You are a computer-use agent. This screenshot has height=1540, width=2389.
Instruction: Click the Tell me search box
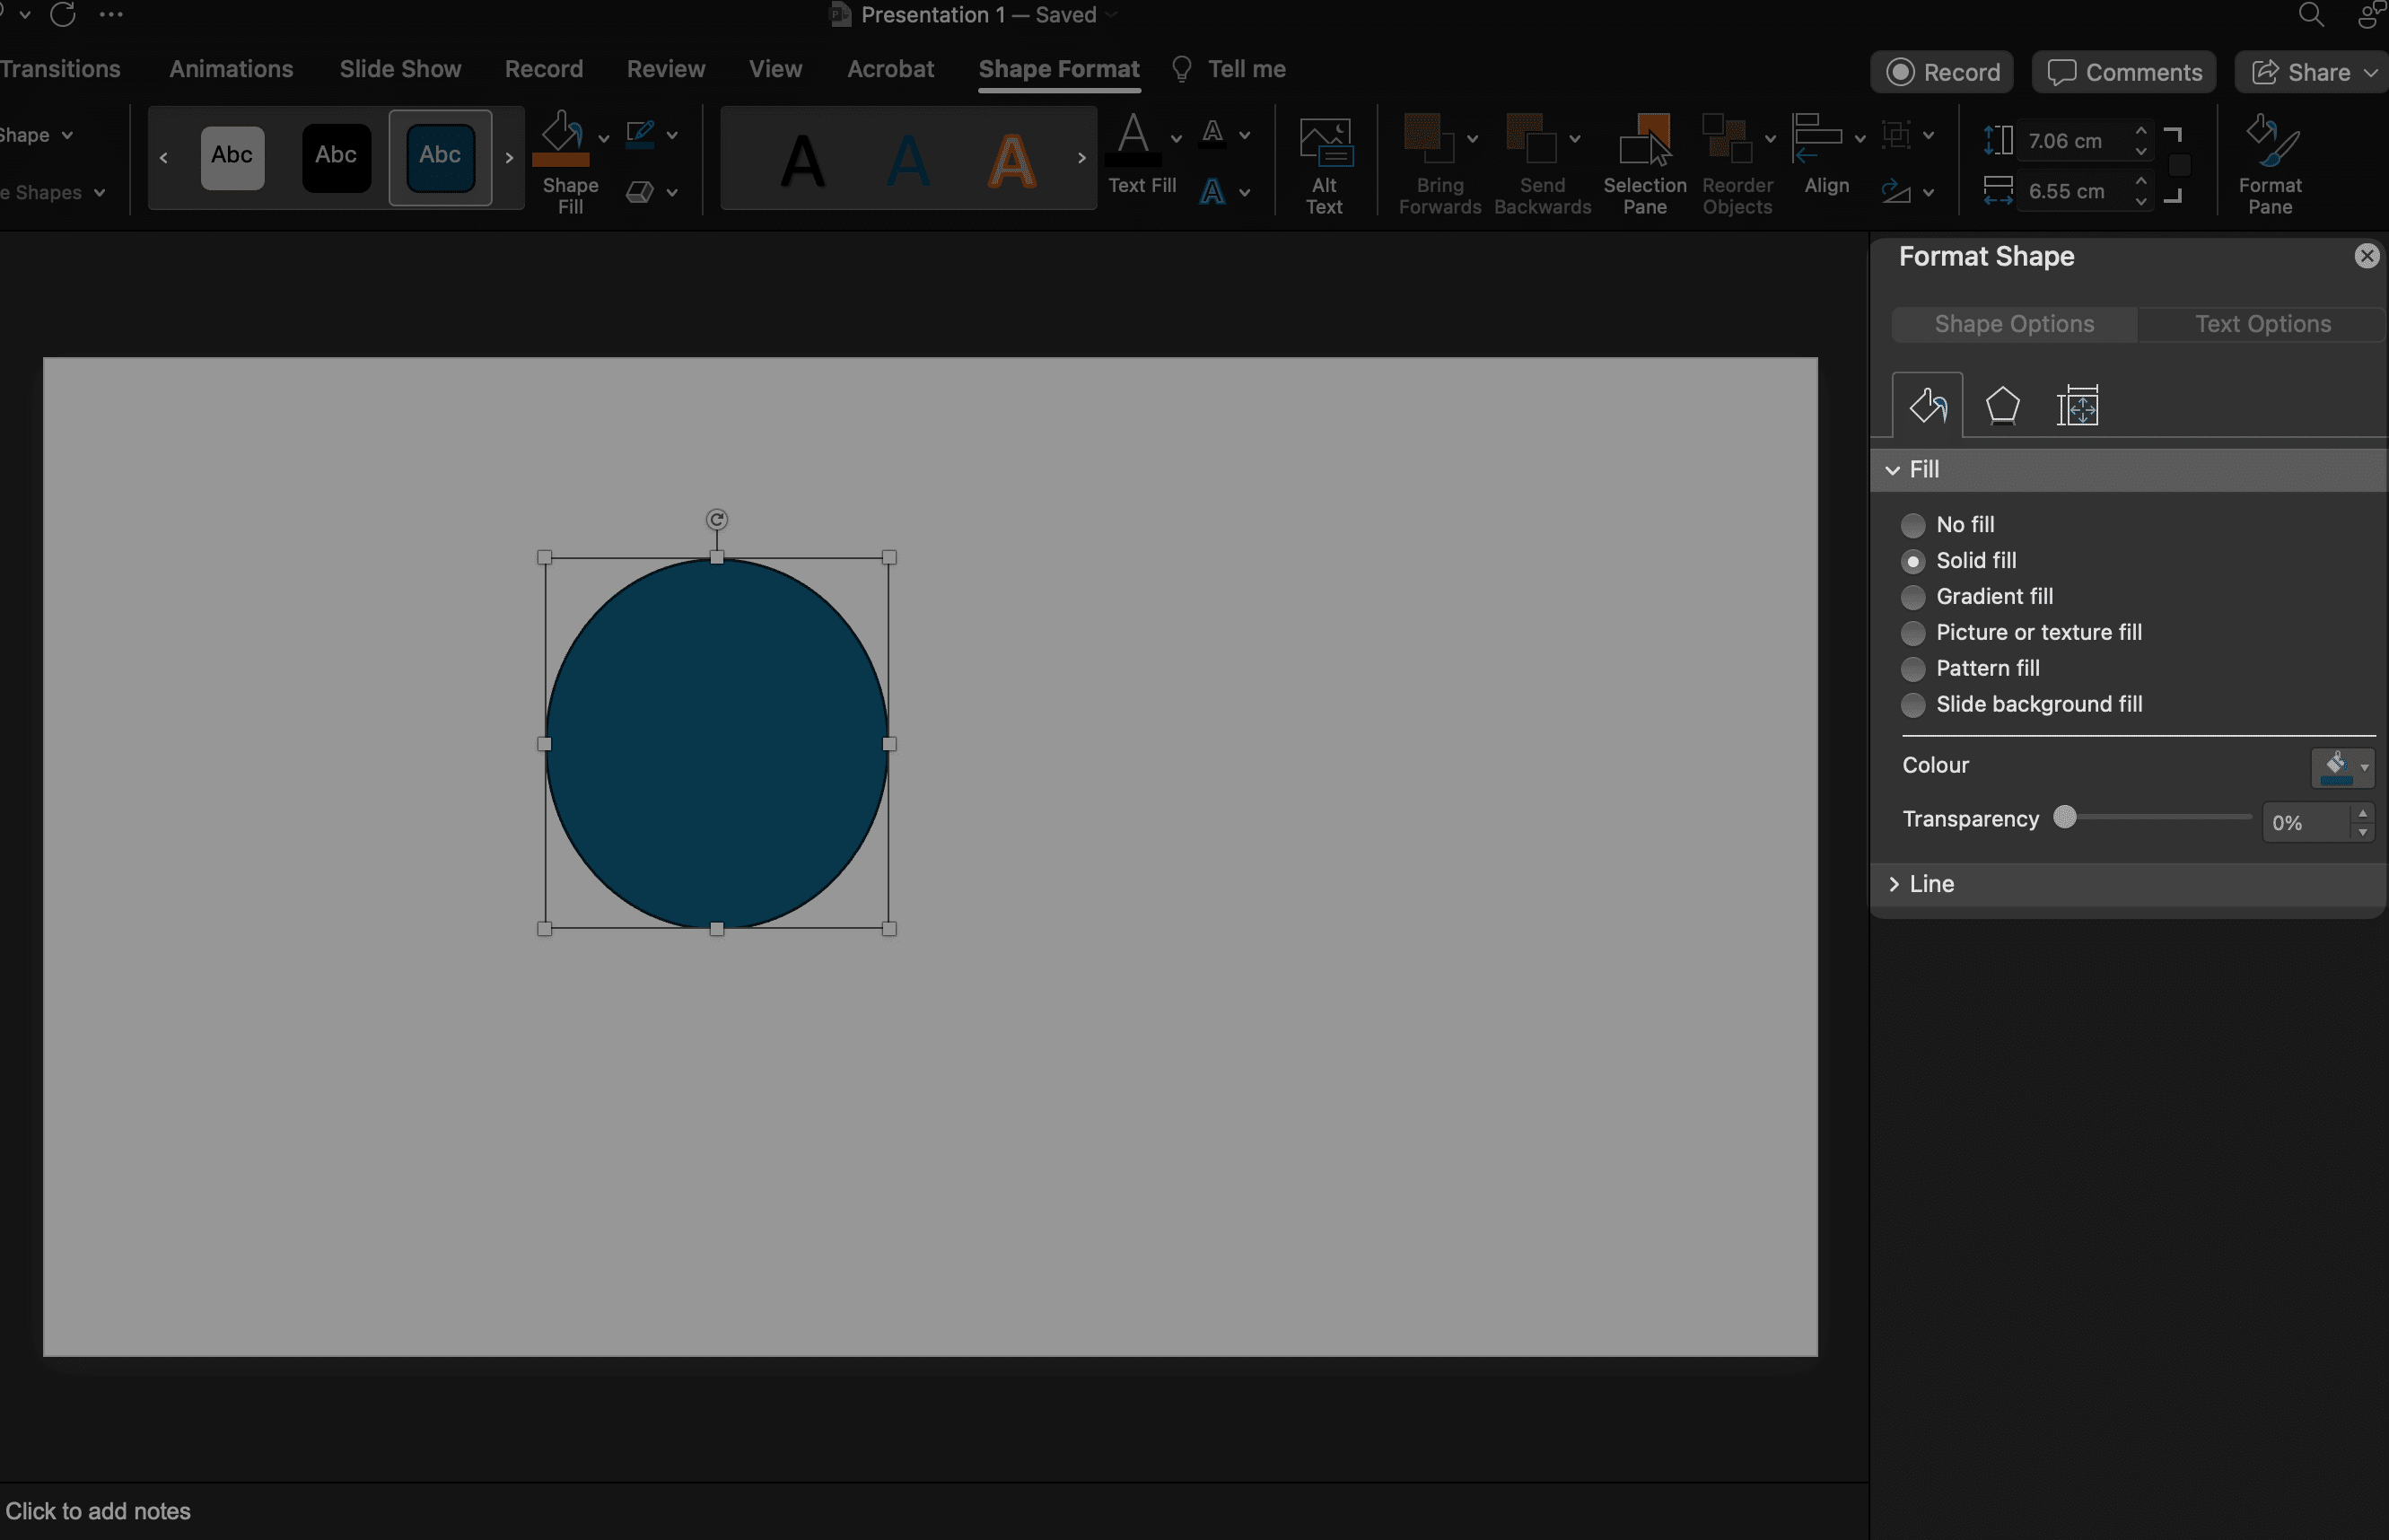pyautogui.click(x=1229, y=69)
